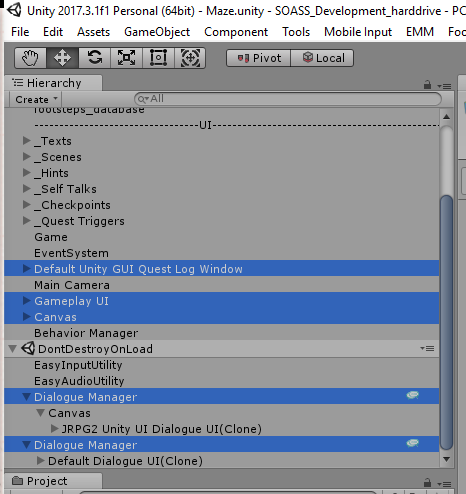Open the Create dropdown in Hierarchy

(36, 99)
